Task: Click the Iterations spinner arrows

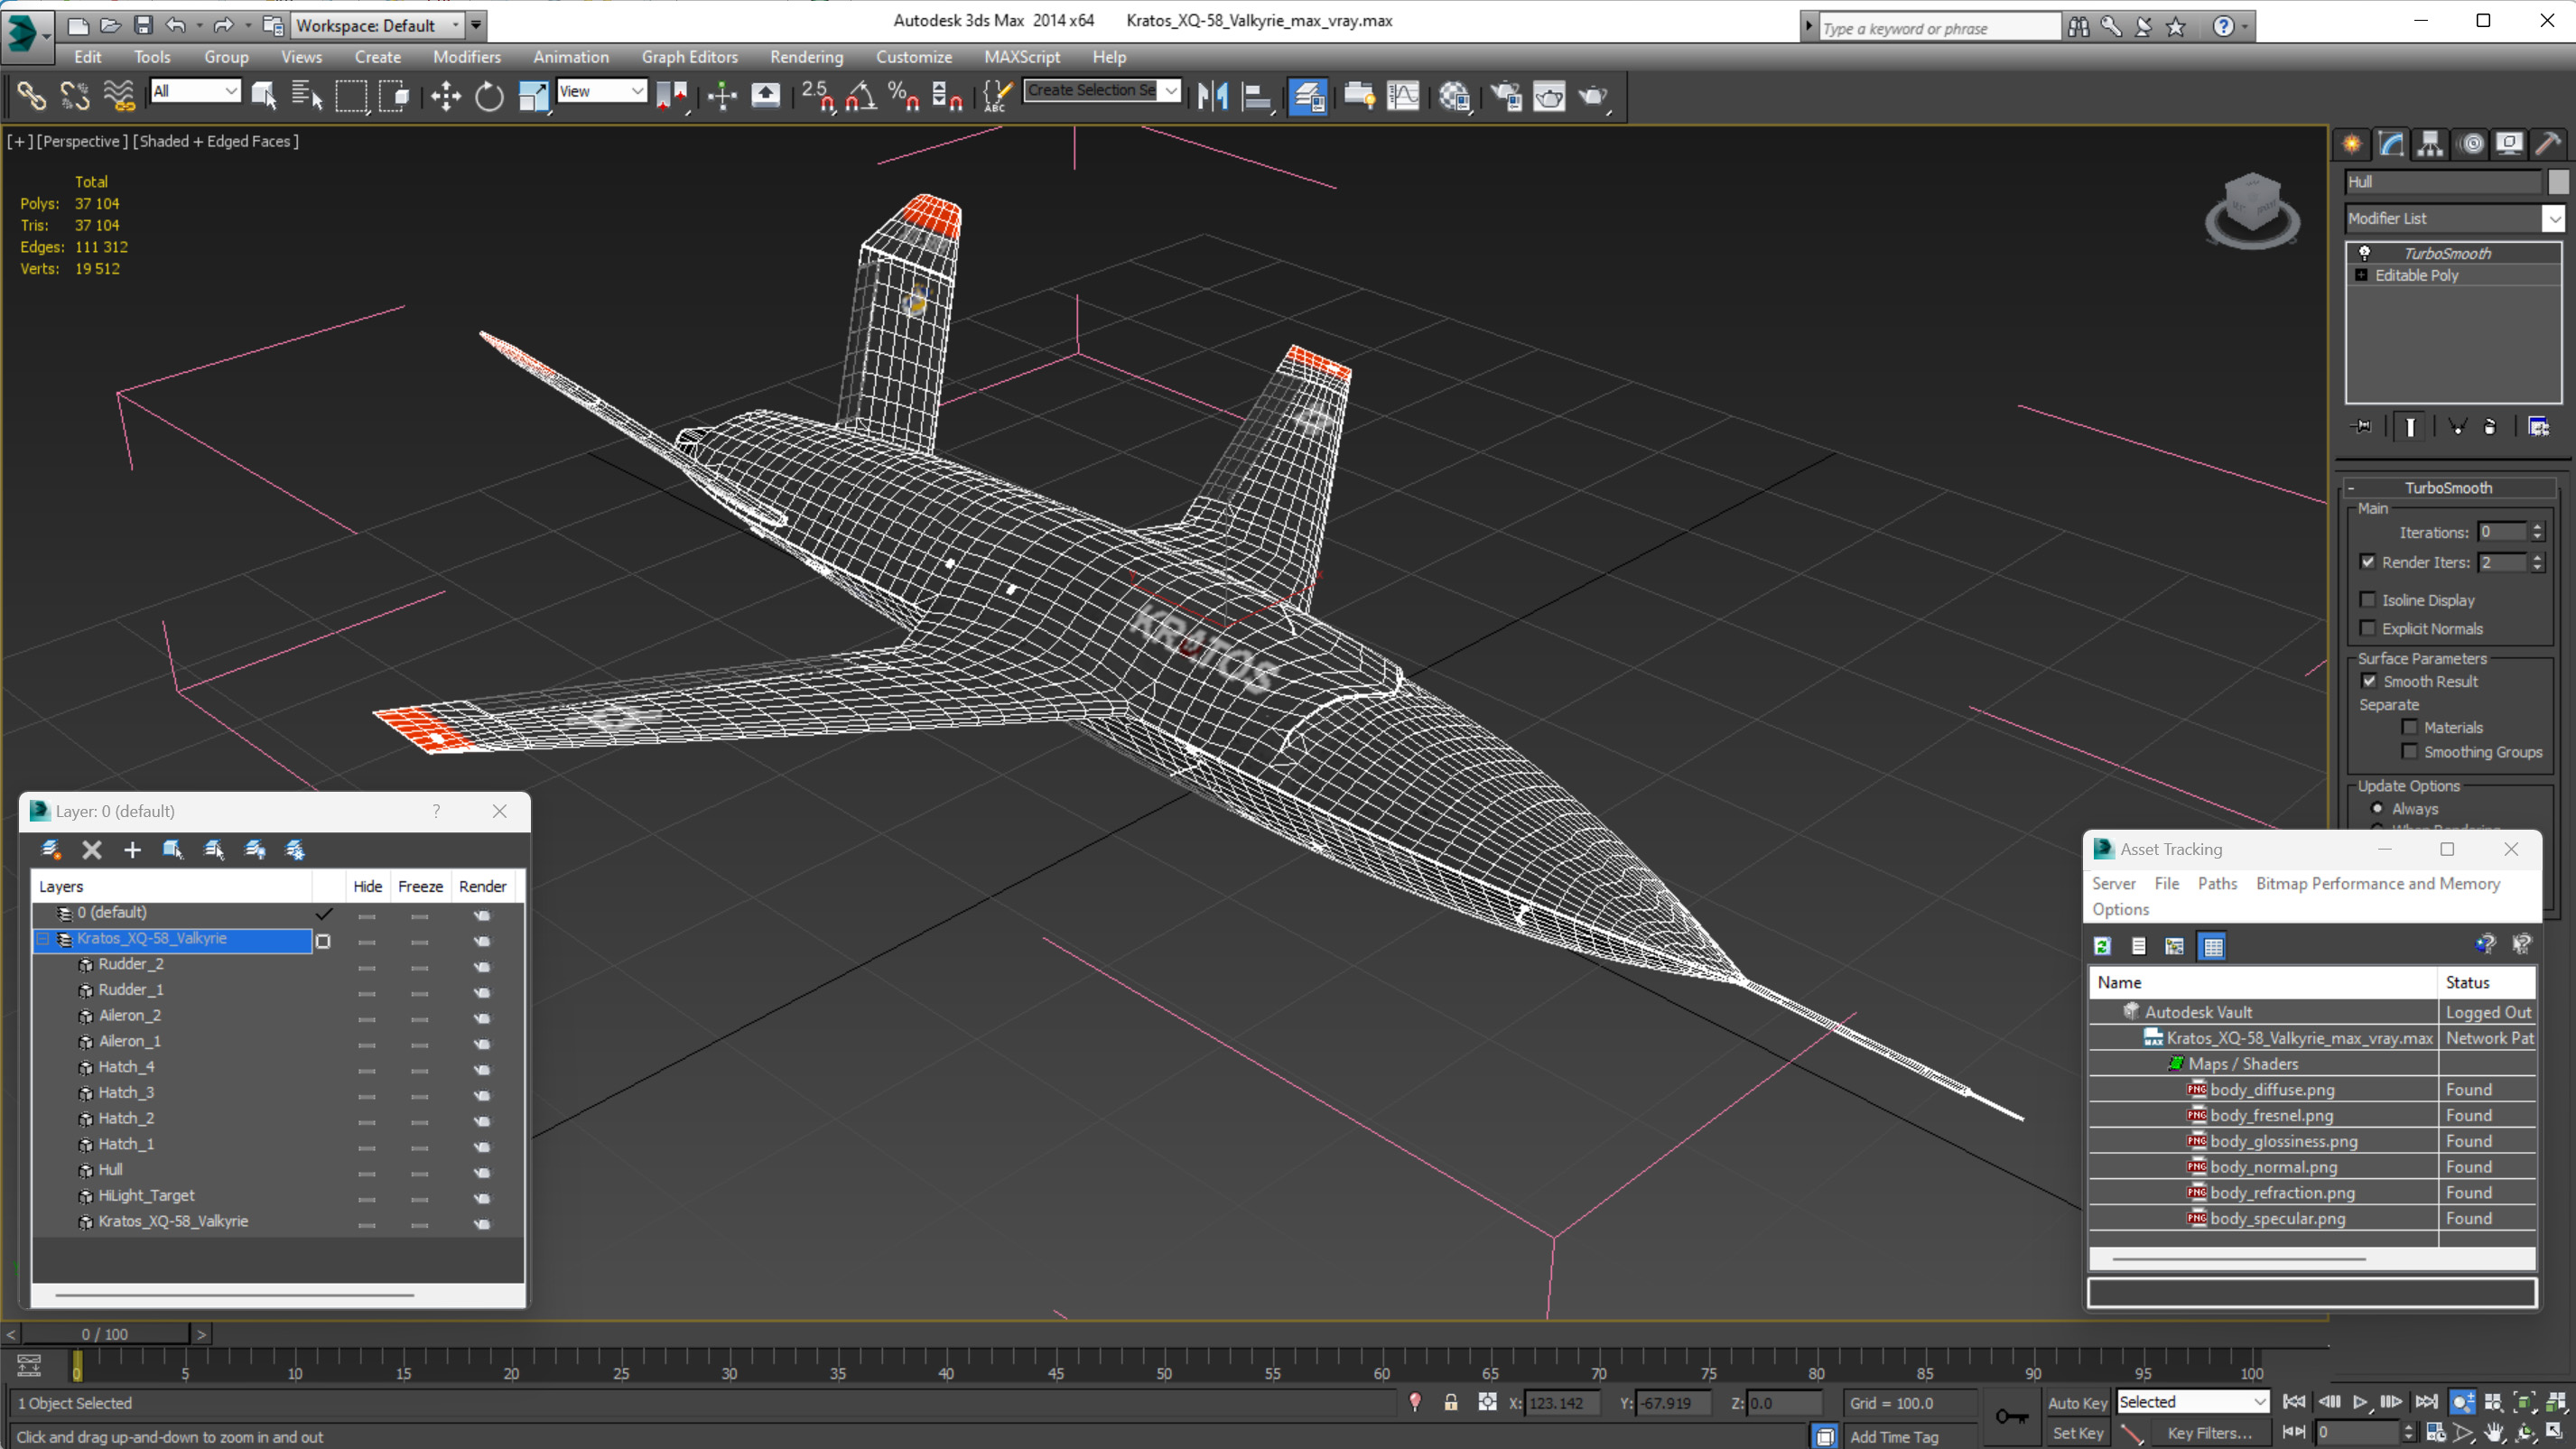Action: pyautogui.click(x=2537, y=532)
